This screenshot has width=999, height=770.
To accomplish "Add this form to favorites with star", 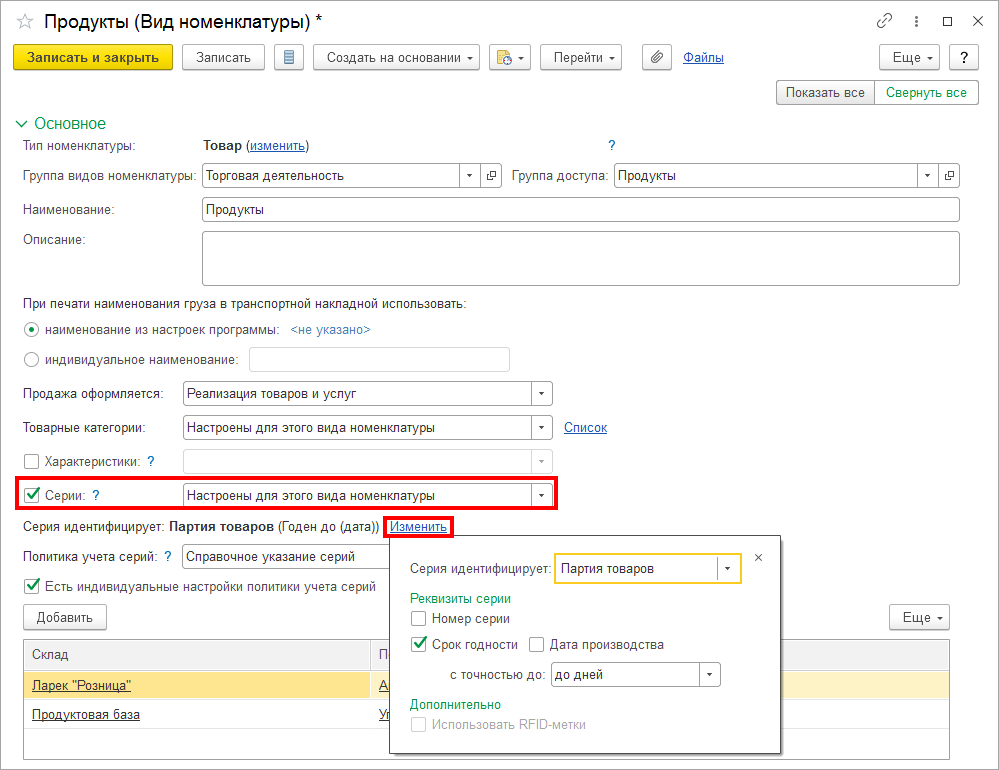I will coord(25,22).
